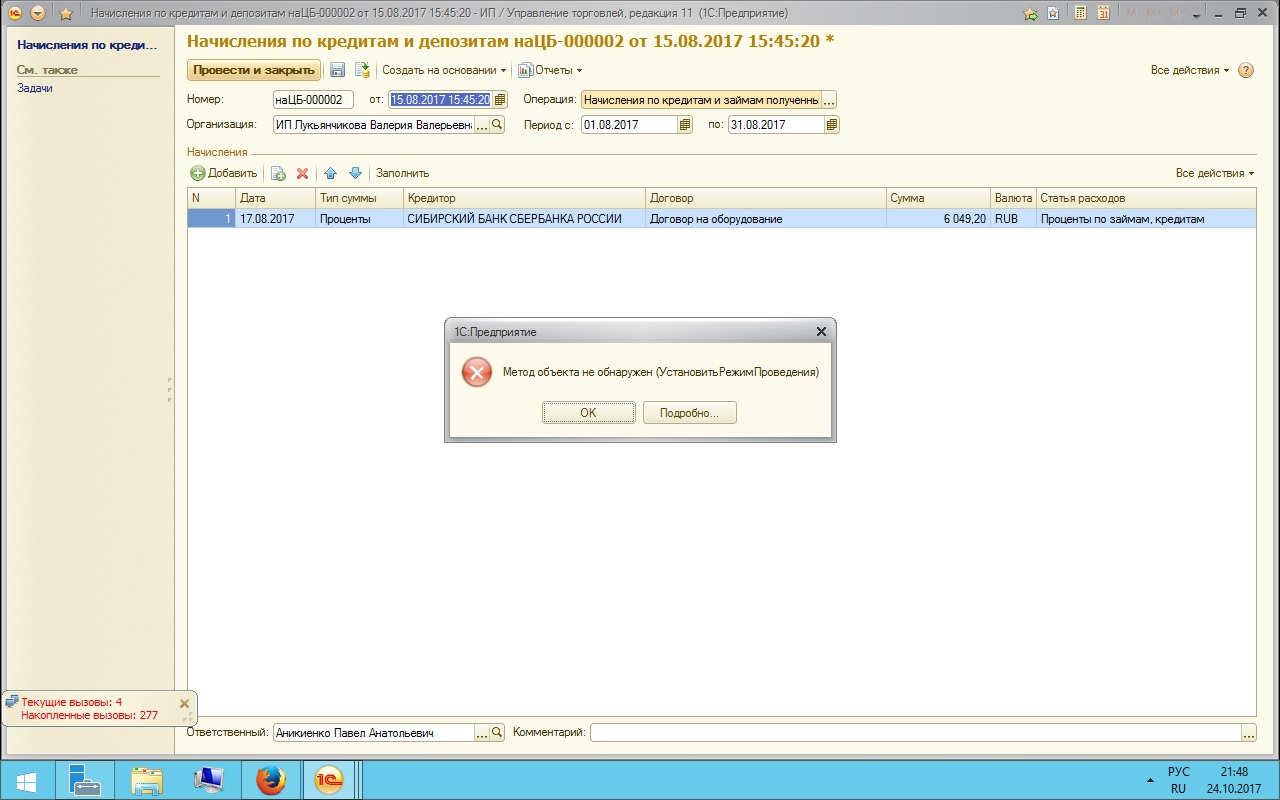Image resolution: width=1280 pixels, height=800 pixels.
Task: Expand the Создать на основании dropdown
Action: click(444, 70)
